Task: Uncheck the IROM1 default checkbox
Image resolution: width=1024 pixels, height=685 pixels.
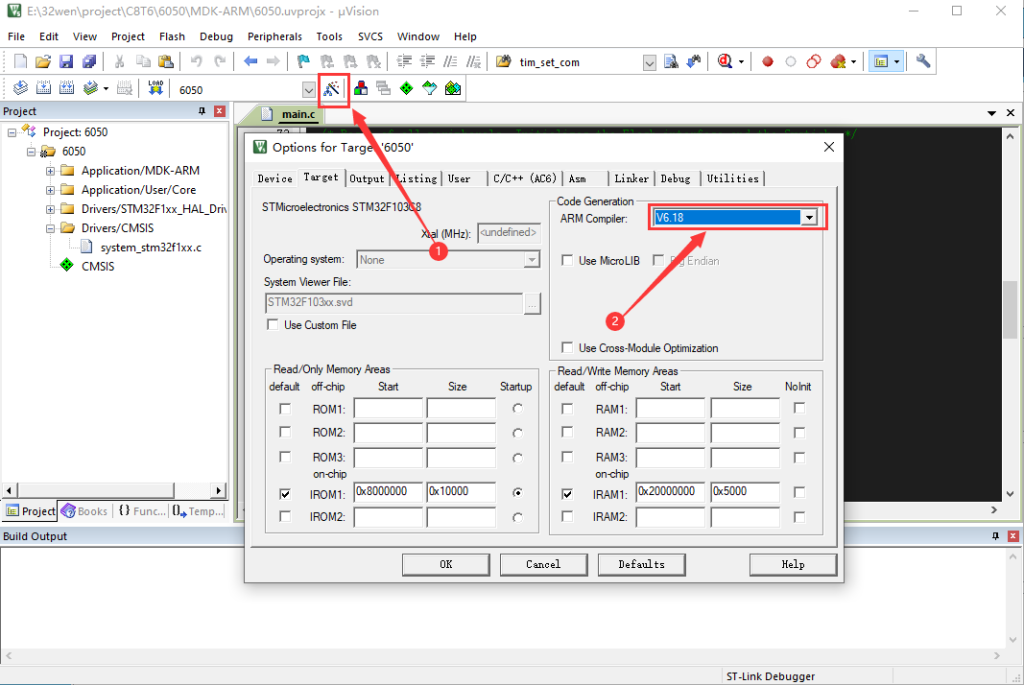Action: [285, 494]
